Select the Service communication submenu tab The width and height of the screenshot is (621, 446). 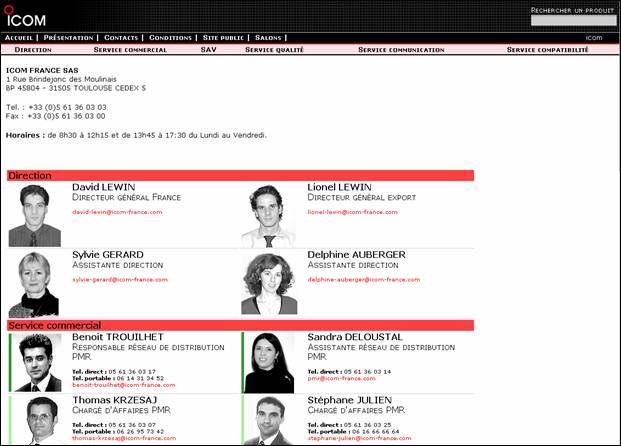point(401,50)
